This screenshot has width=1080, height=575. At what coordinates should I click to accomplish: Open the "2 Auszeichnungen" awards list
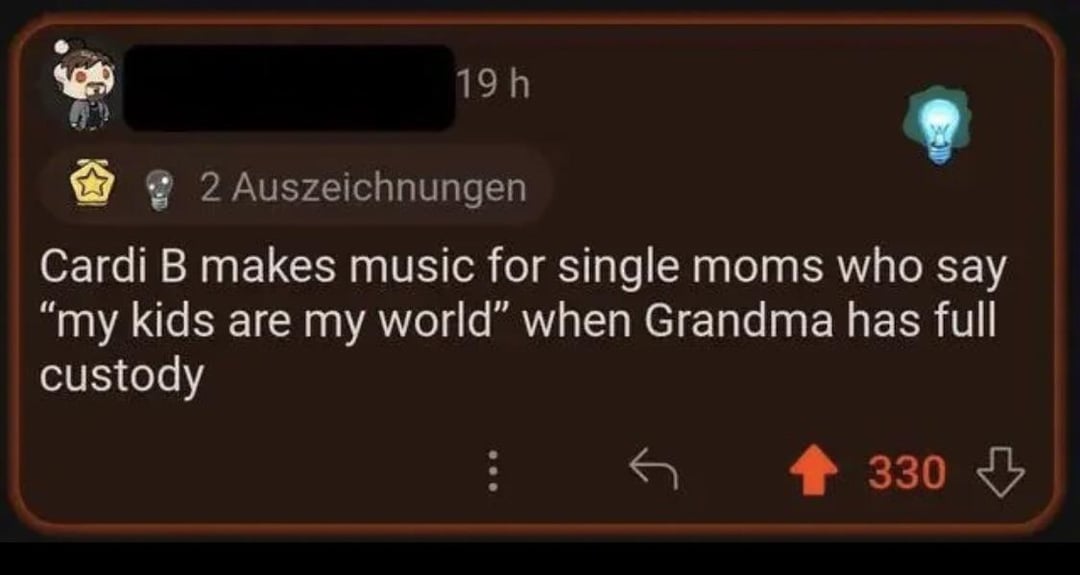point(363,187)
